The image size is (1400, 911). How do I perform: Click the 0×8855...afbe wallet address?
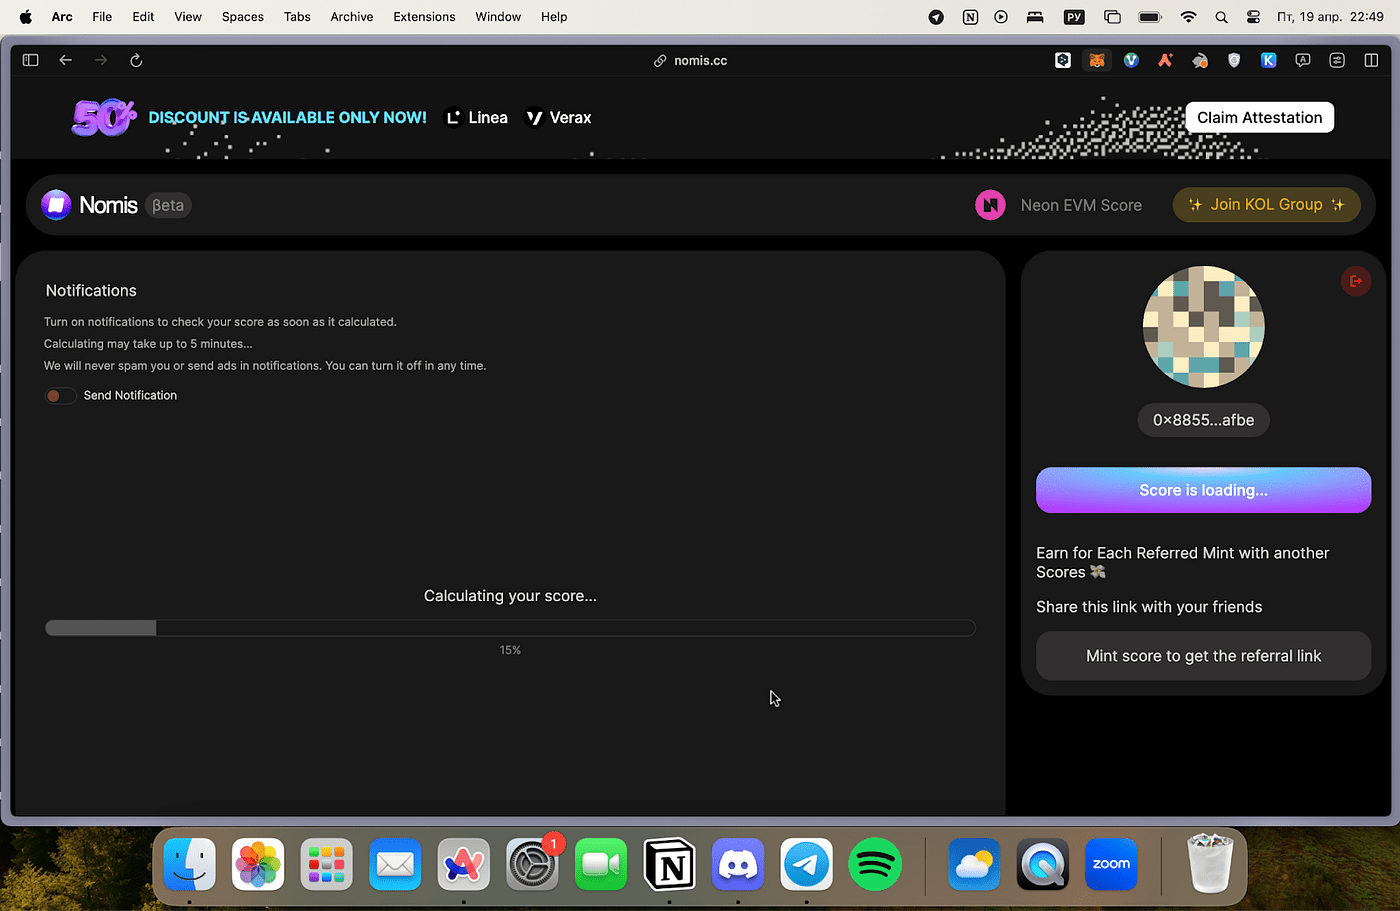pos(1203,420)
